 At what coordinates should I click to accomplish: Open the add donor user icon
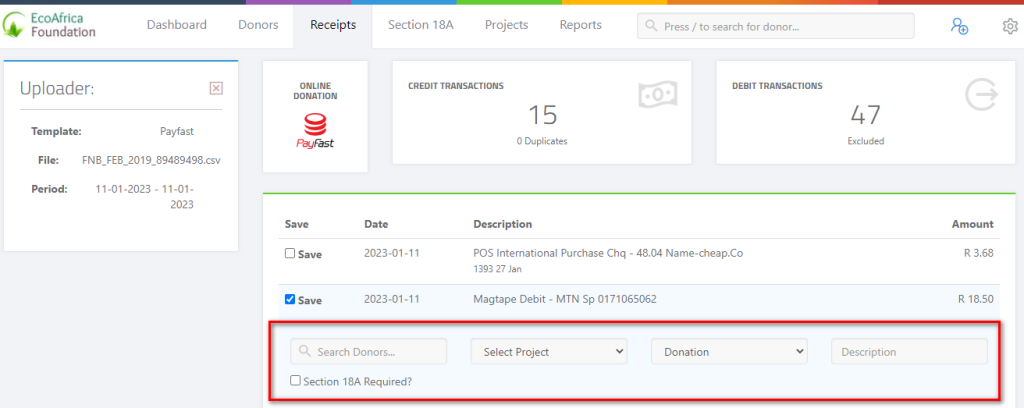959,26
